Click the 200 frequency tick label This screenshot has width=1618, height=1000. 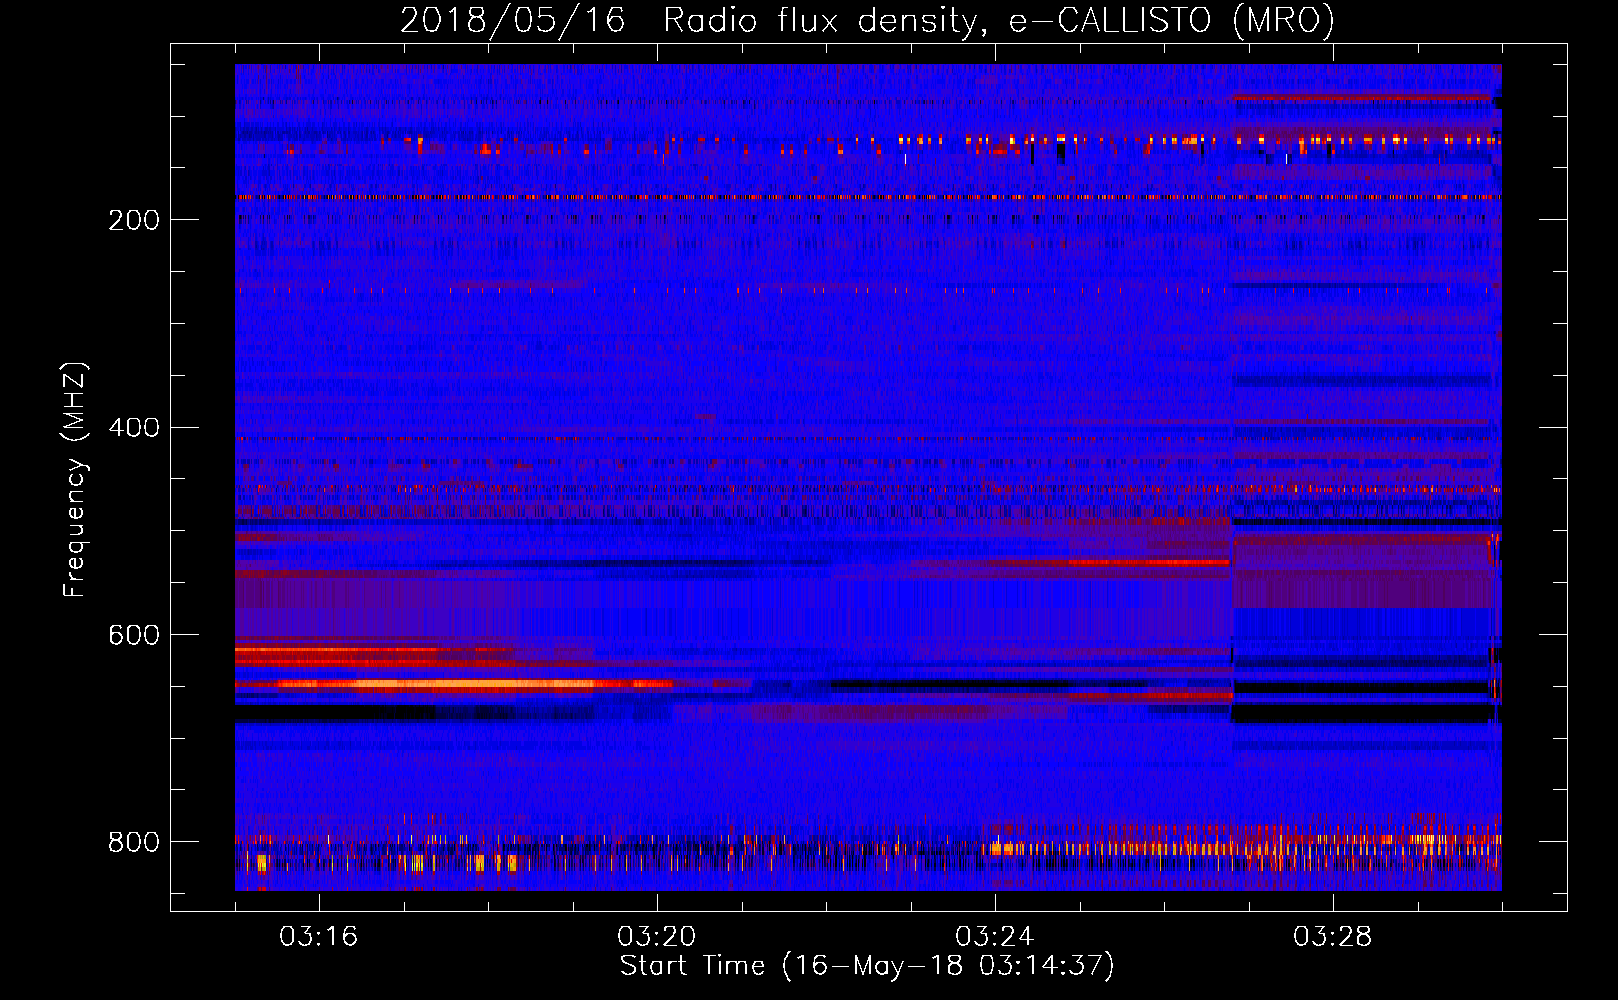pos(134,220)
